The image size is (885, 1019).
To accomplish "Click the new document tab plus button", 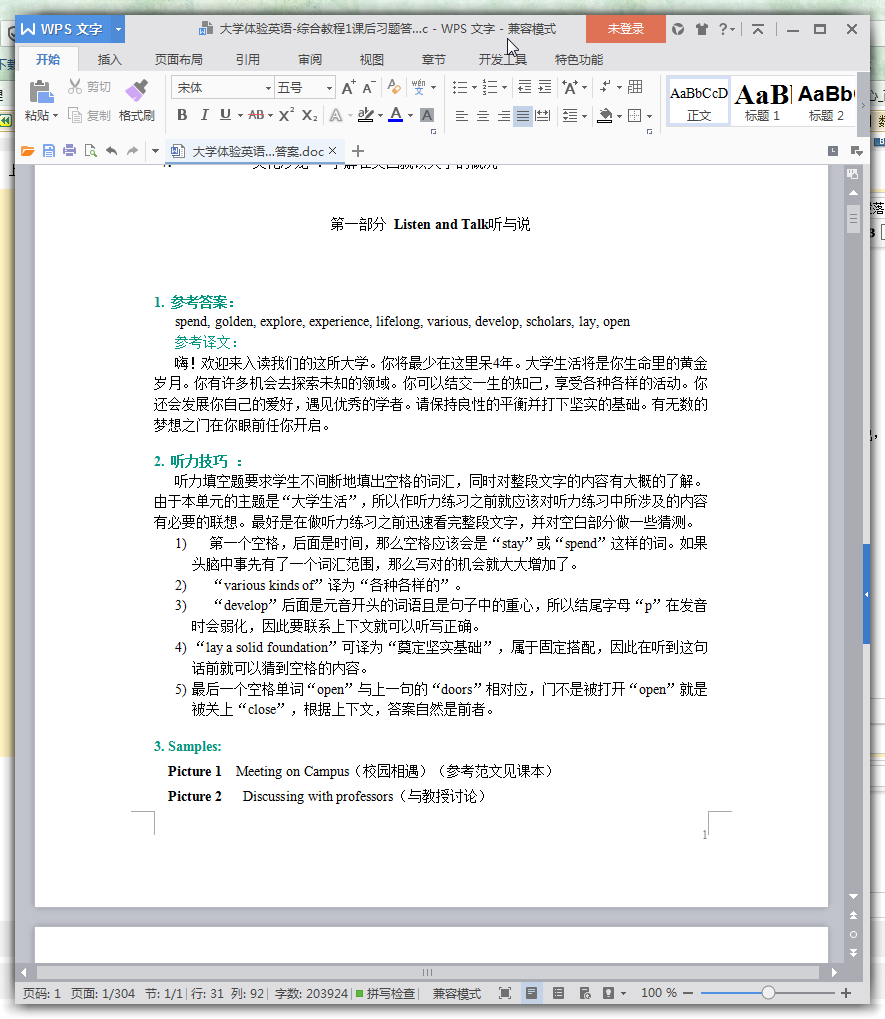I will click(x=357, y=151).
